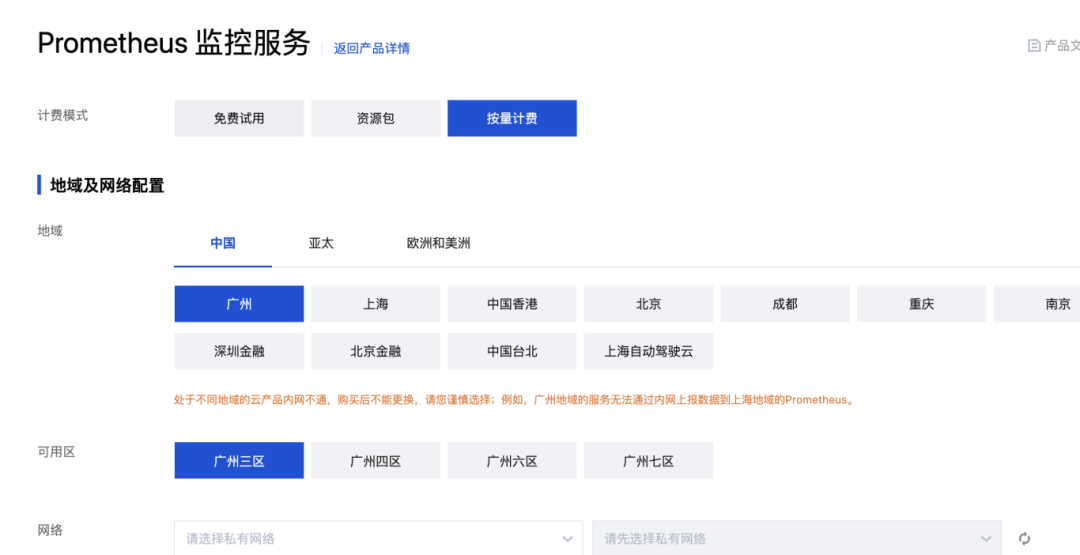Switch to the 亚太 region tab
This screenshot has height=555, width=1080.
pos(321,244)
